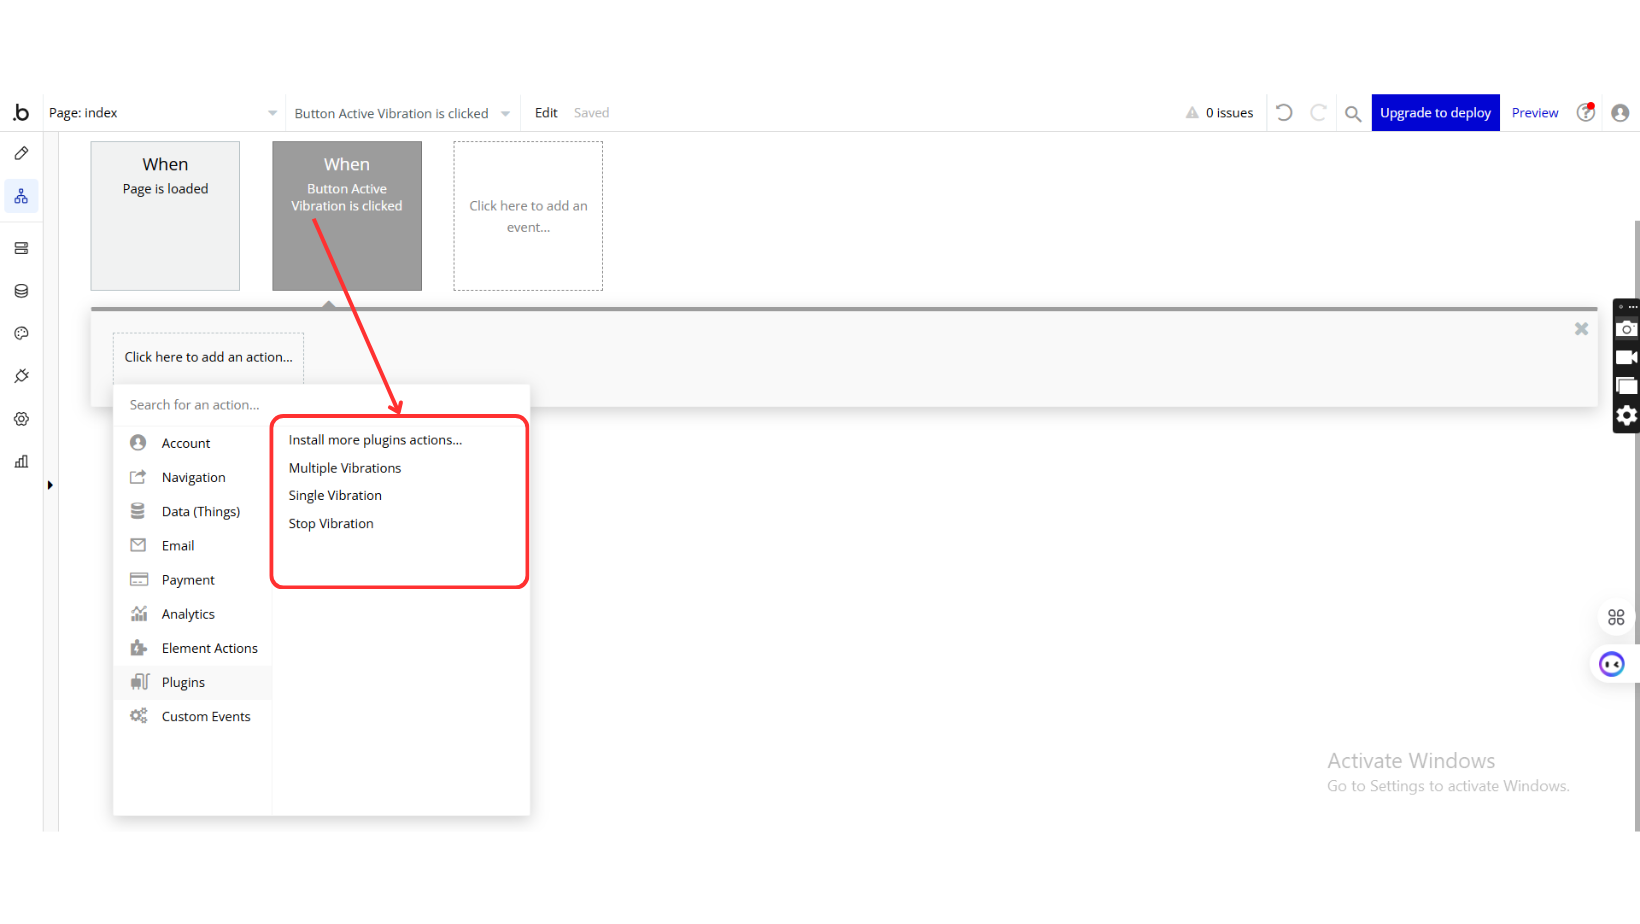Click the redo arrow icon
This screenshot has width=1640, height=924.
coord(1318,113)
